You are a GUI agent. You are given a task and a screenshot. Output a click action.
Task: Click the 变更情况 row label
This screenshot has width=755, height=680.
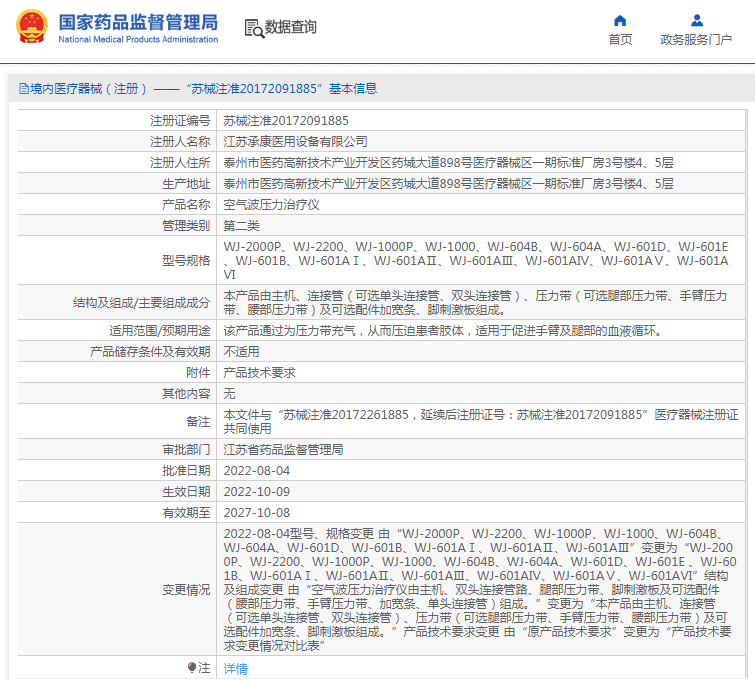(186, 589)
